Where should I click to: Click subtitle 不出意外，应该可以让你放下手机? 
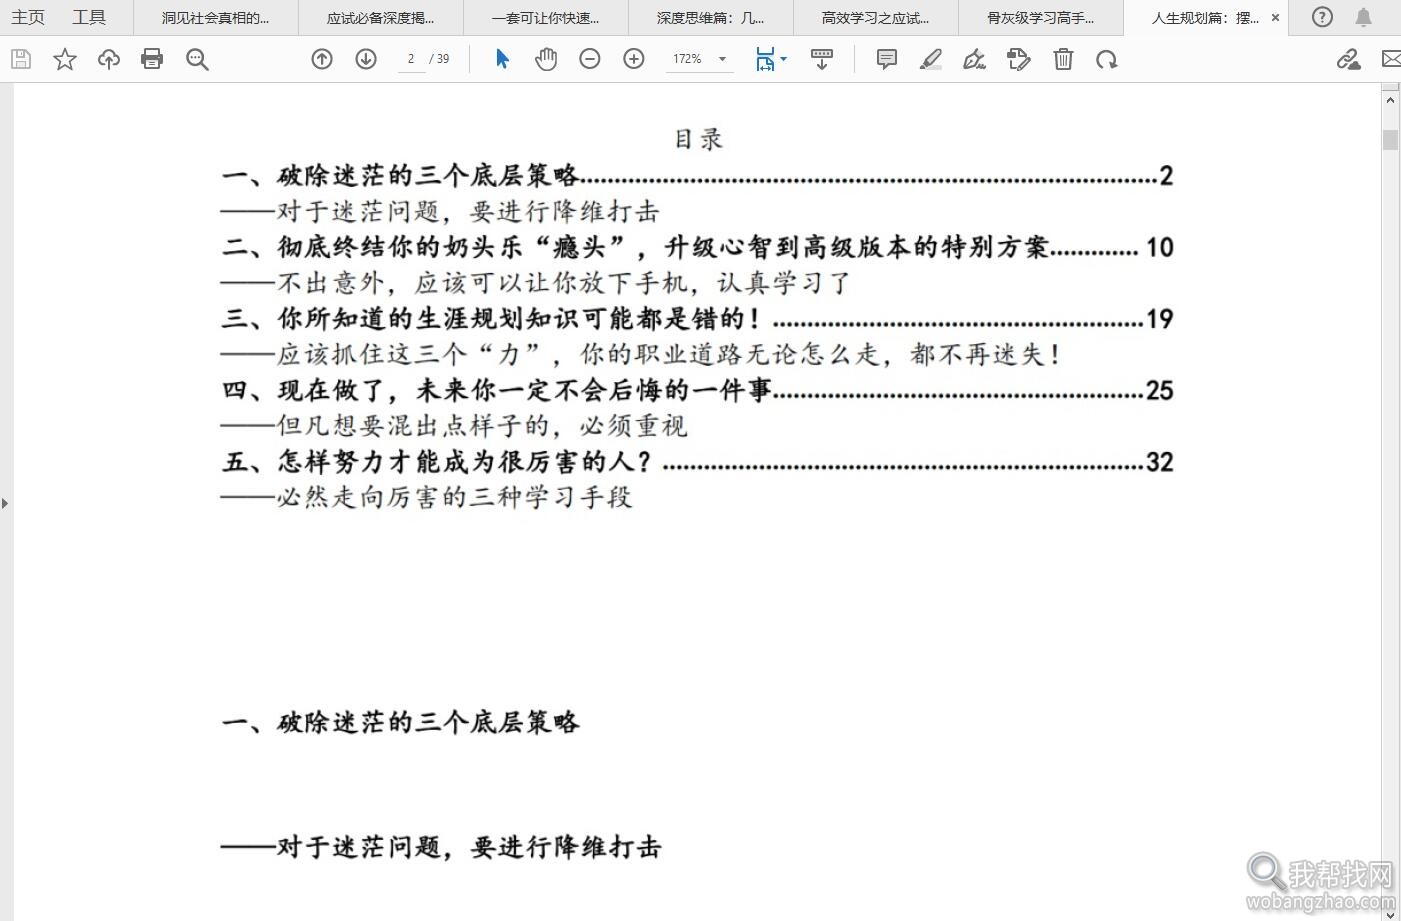point(535,283)
